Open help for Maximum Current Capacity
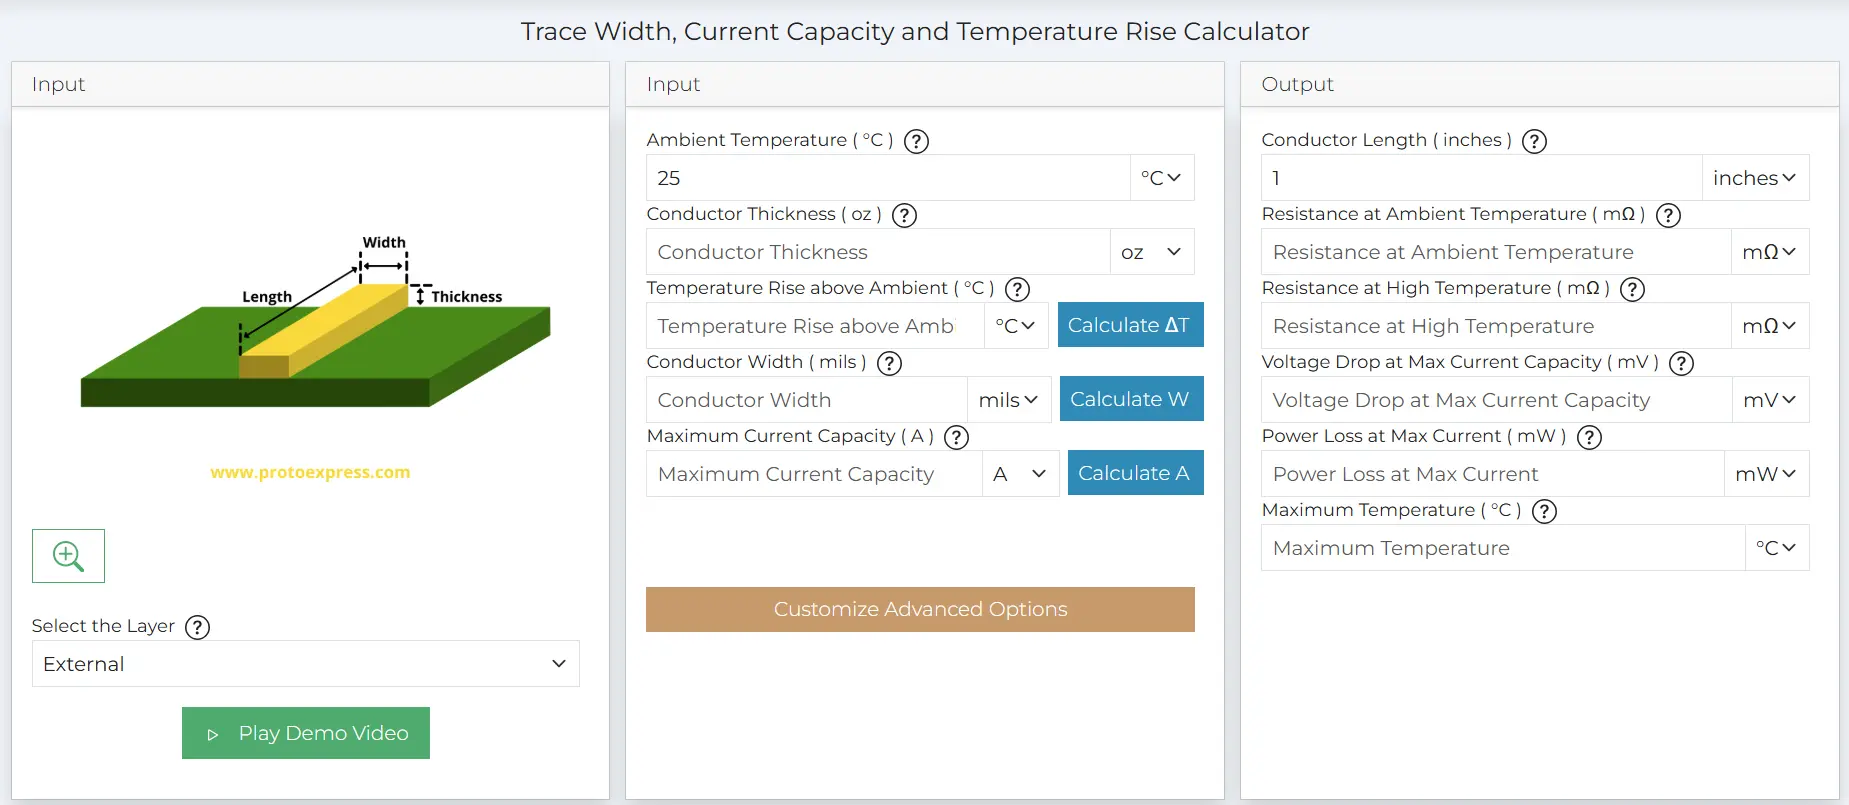This screenshot has height=805, width=1849. coord(956,437)
